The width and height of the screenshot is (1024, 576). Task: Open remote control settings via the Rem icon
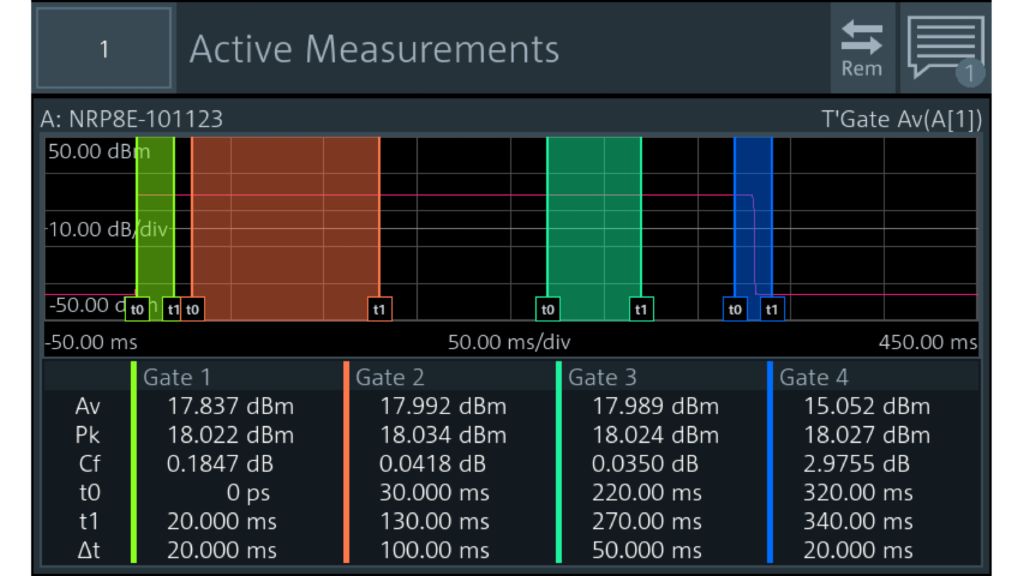pyautogui.click(x=861, y=44)
